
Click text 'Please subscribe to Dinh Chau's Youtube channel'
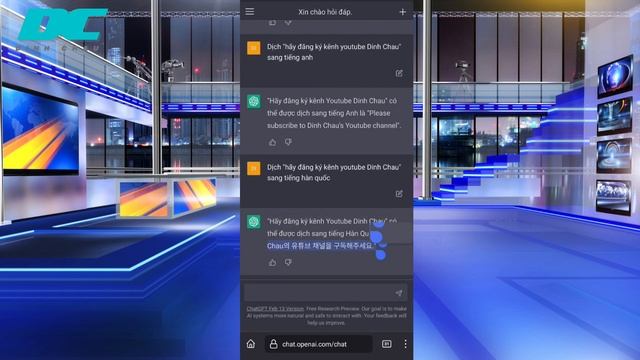pyautogui.click(x=334, y=119)
